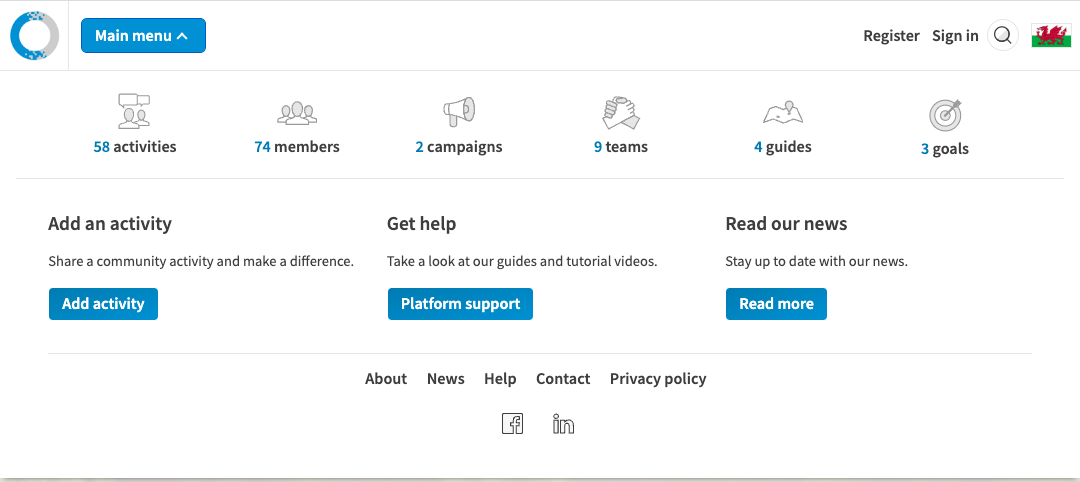Click the guides map icon
The image size is (1080, 482).
tap(783, 113)
